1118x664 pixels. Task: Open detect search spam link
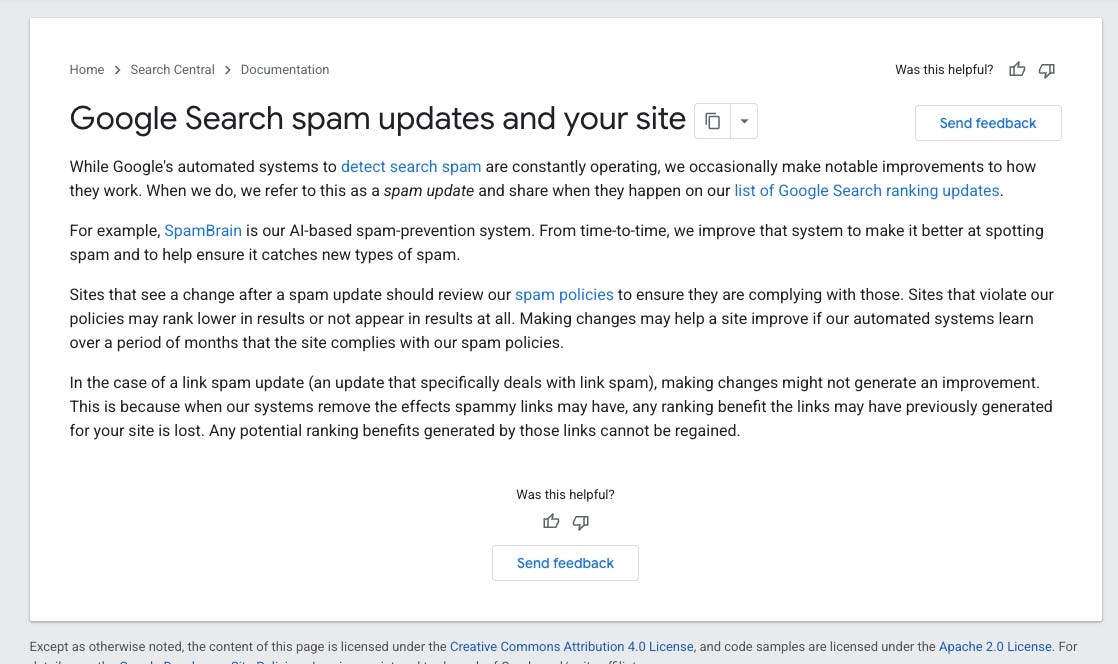click(411, 166)
